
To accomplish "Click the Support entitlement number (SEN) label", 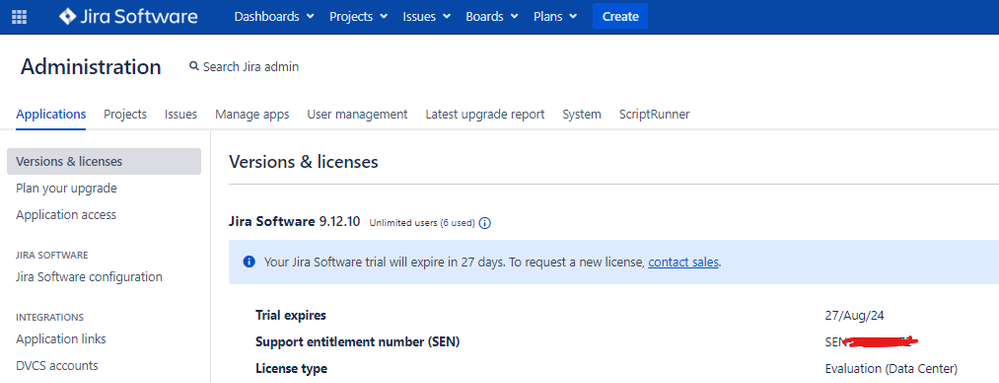I will click(357, 342).
